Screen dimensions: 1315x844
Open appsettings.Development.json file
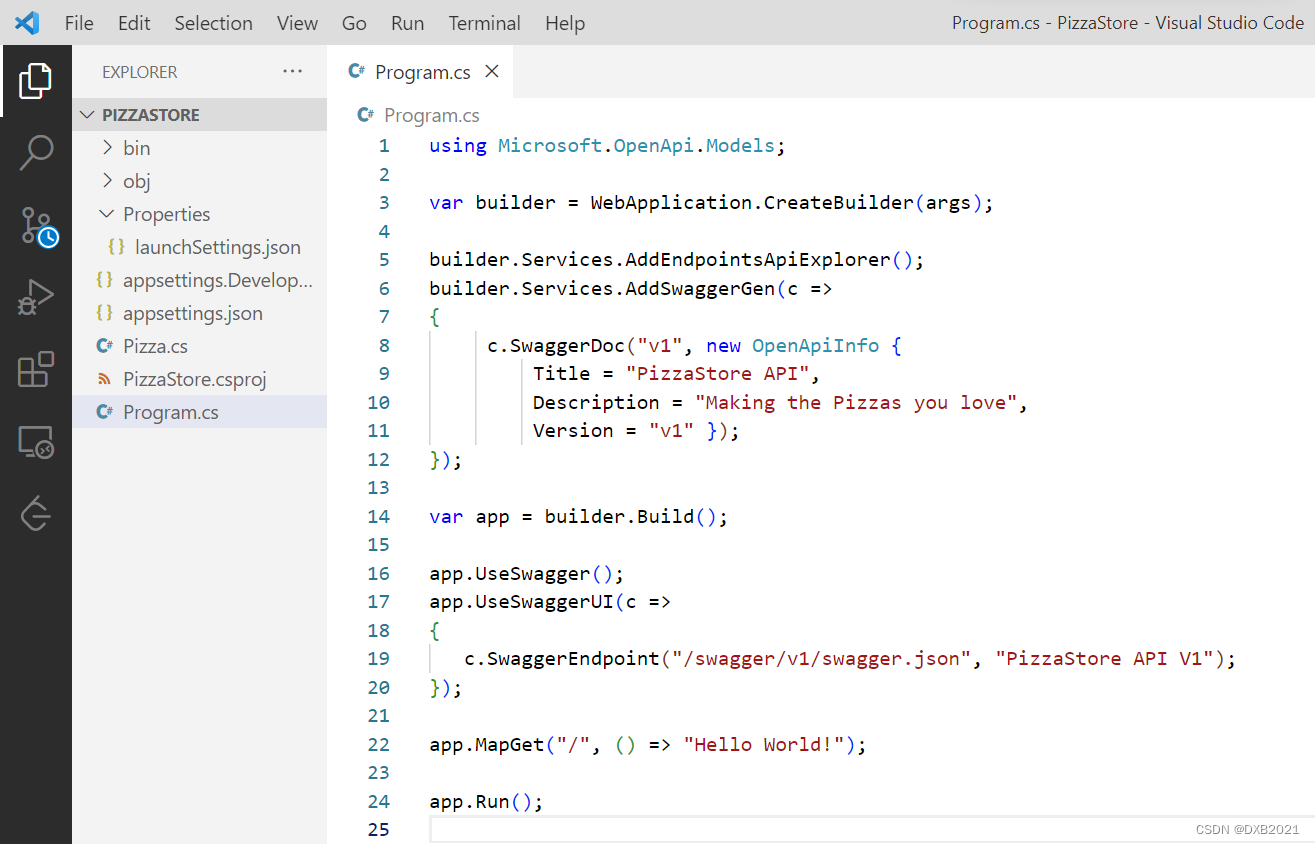tap(218, 280)
